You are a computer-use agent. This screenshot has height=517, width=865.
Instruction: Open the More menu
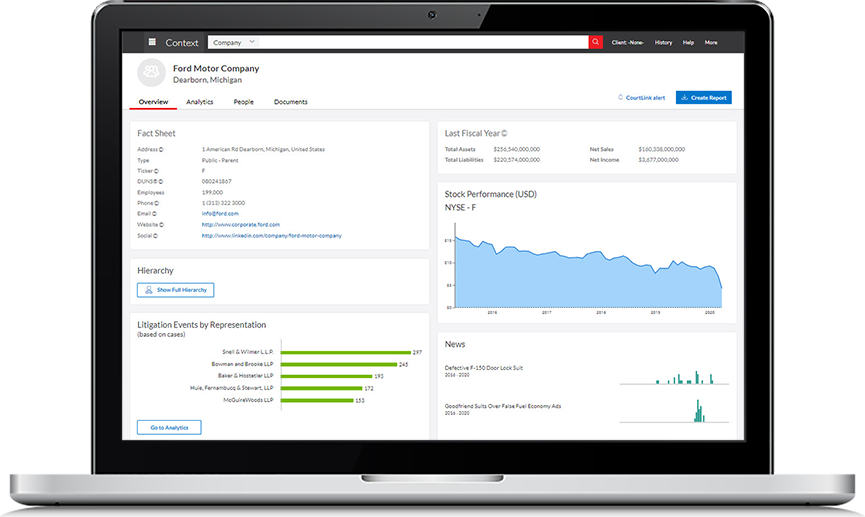pyautogui.click(x=711, y=42)
